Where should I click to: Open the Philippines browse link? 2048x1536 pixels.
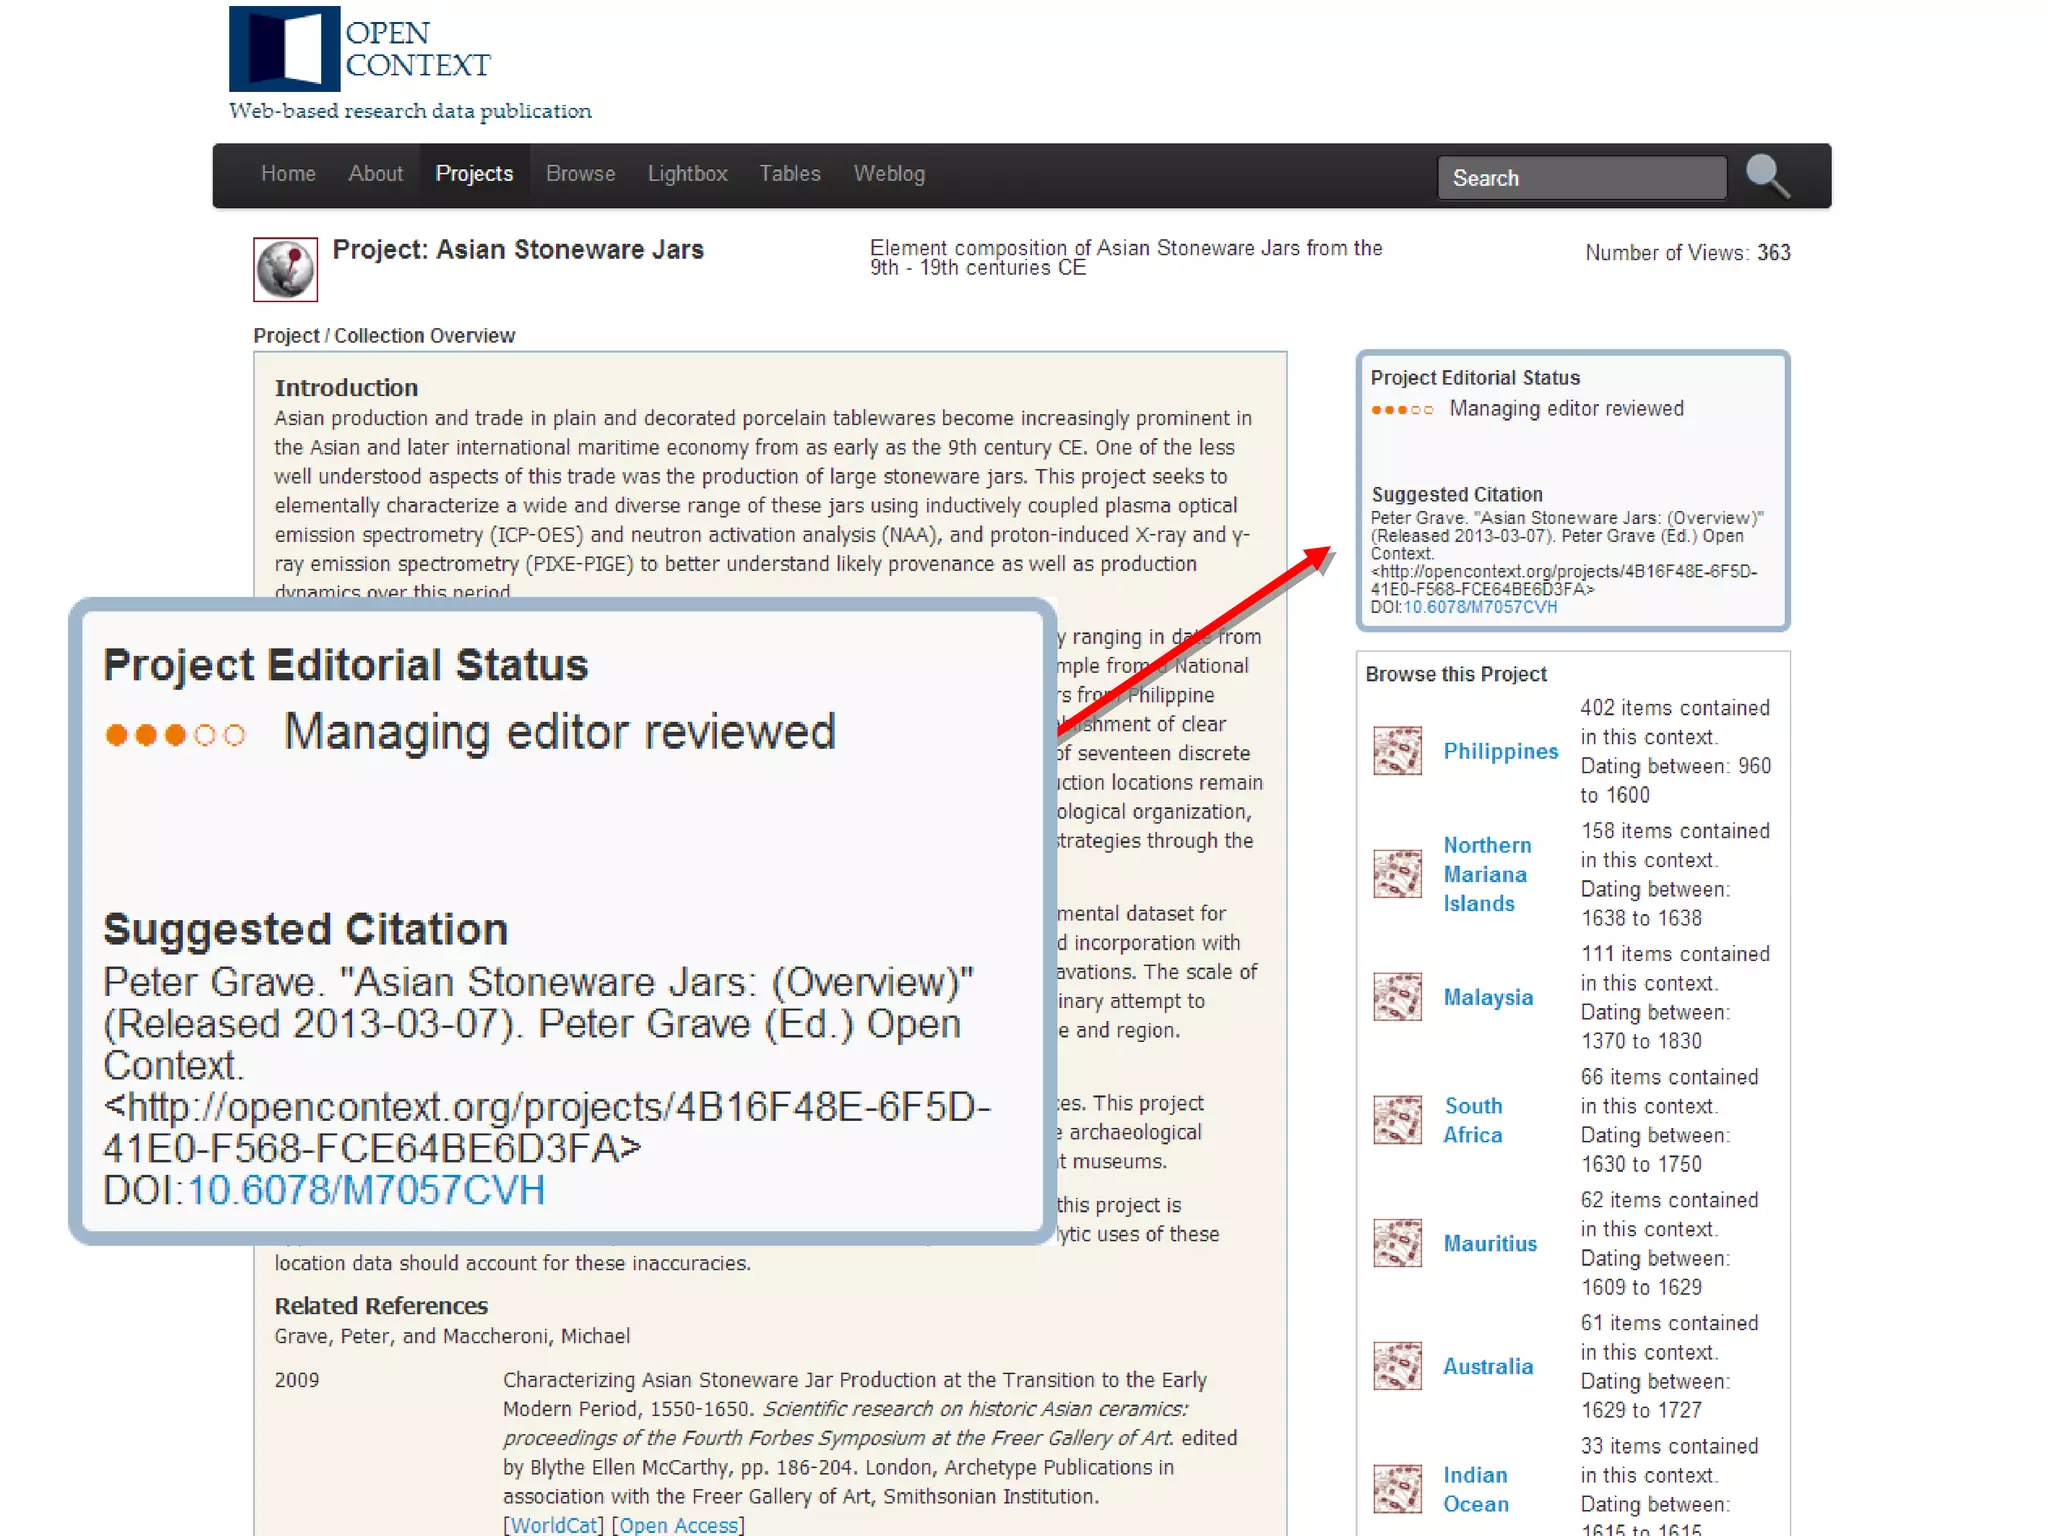point(1500,751)
